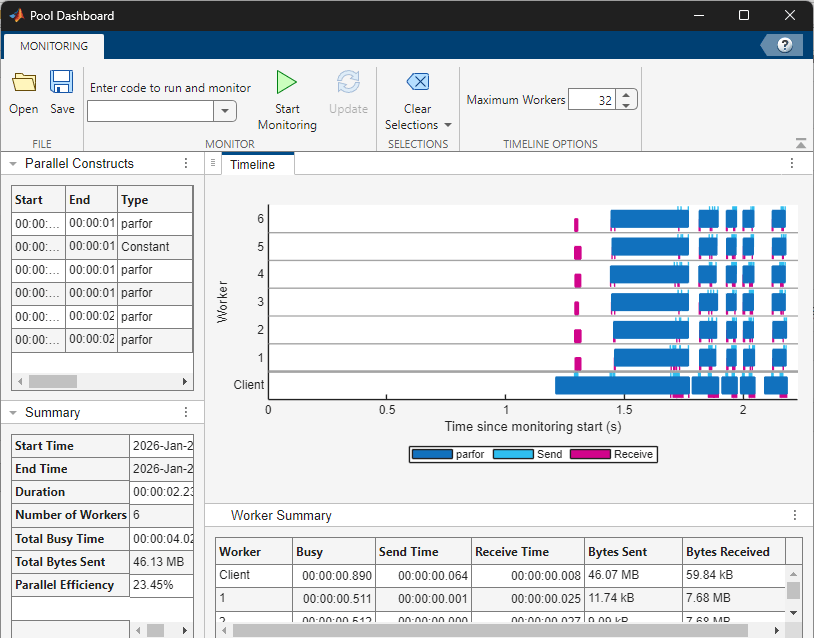Image resolution: width=814 pixels, height=638 pixels.
Task: Save the monitoring session
Action: (x=62, y=93)
